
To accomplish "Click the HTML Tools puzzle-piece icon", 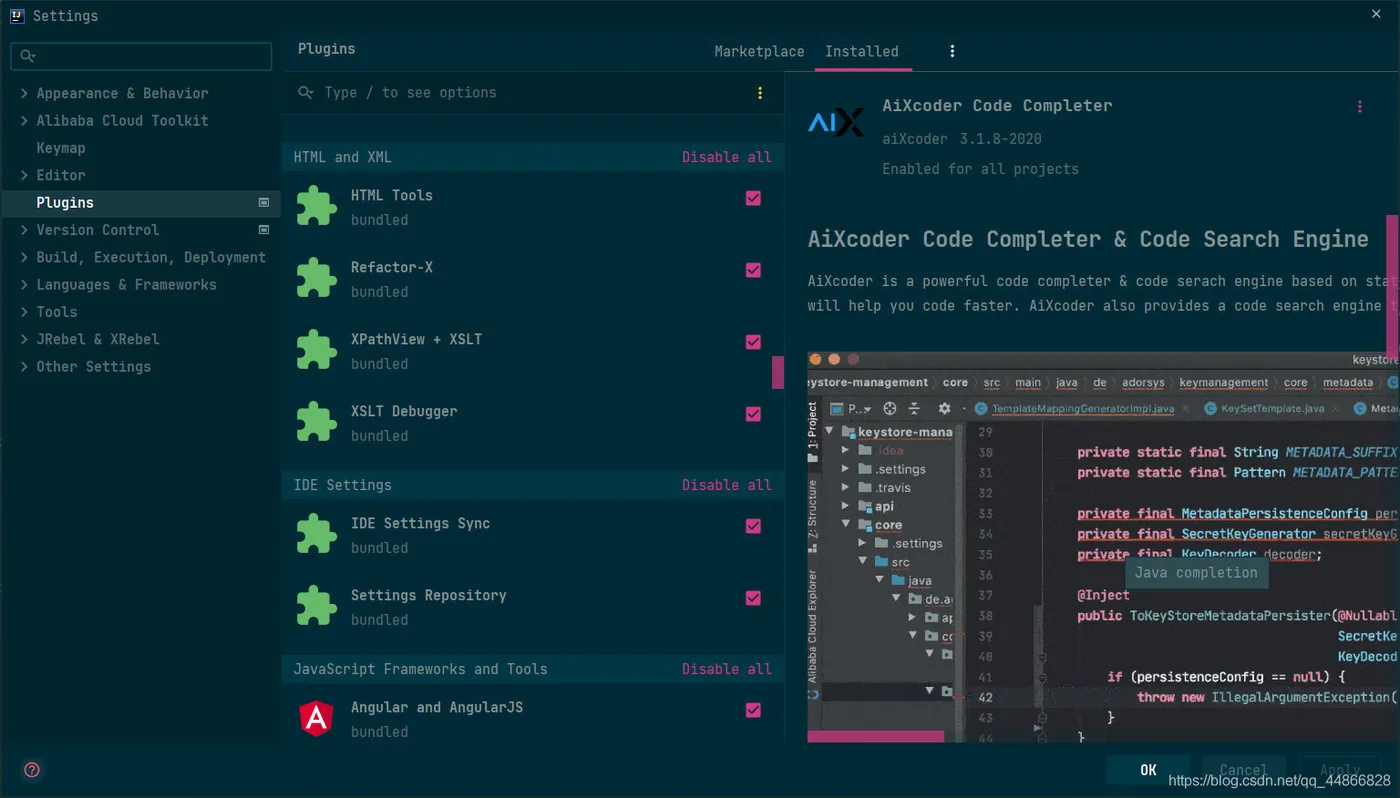I will 316,207.
